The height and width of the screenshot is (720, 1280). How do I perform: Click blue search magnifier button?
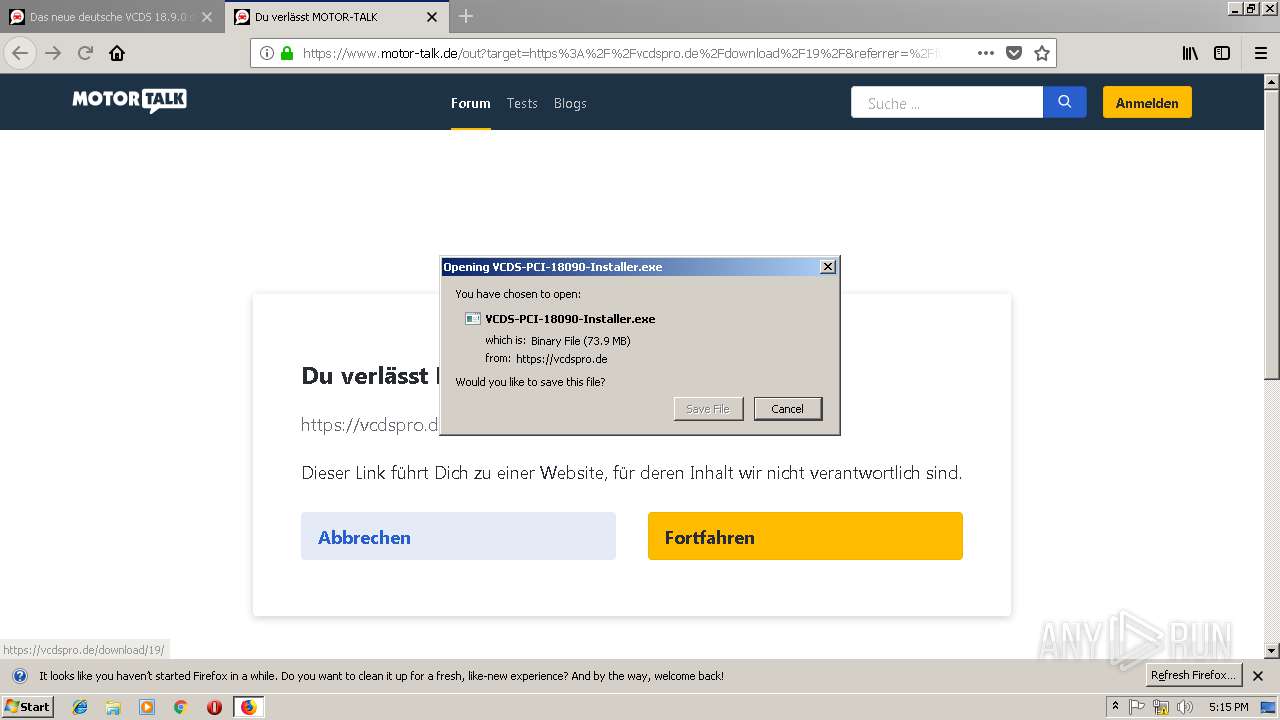[x=1064, y=102]
